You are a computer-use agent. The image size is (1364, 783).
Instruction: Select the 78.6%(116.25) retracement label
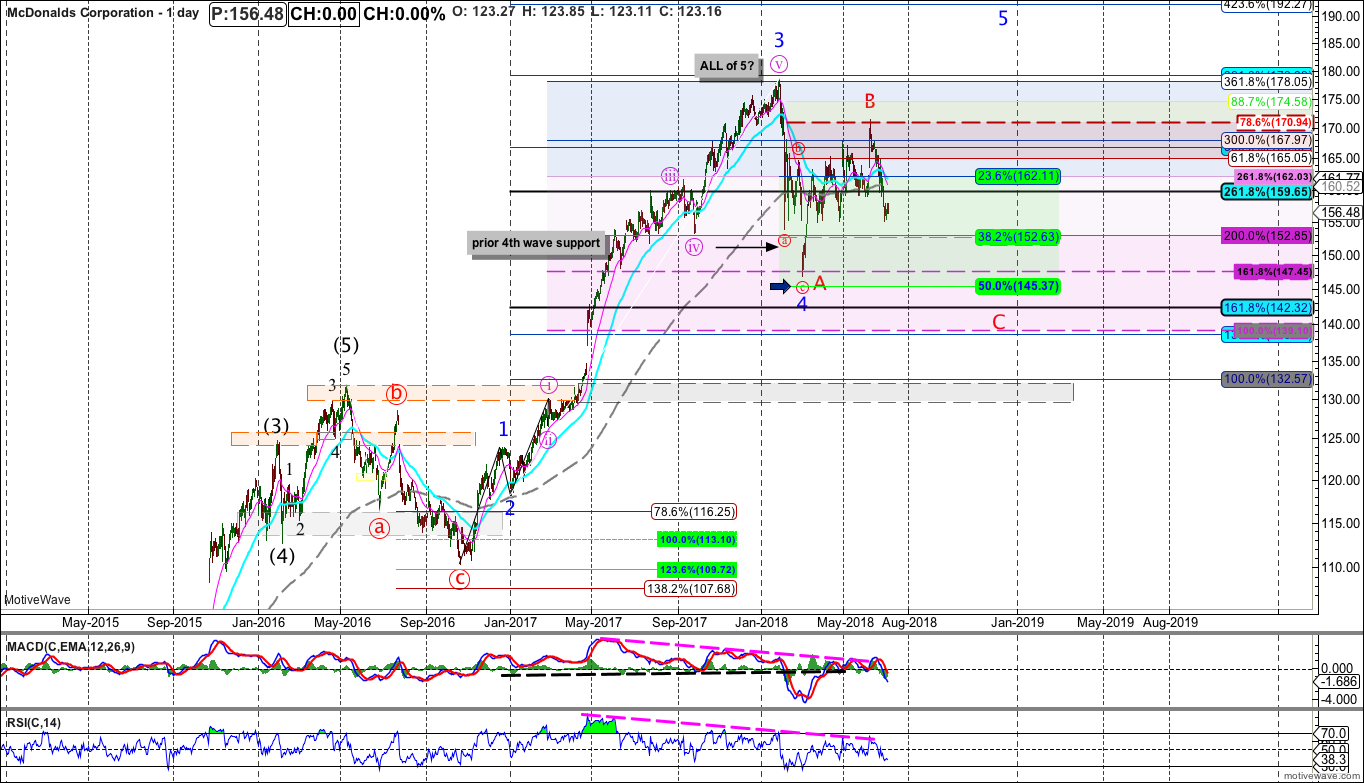click(x=694, y=511)
